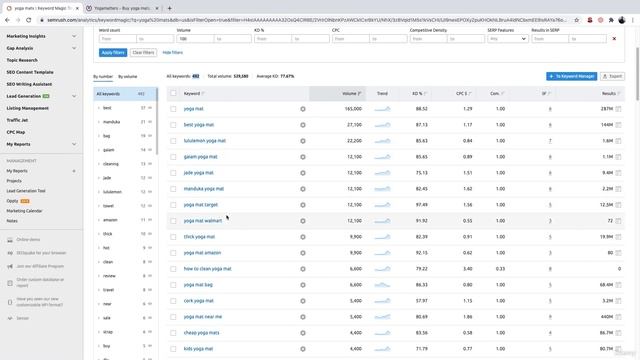The height and width of the screenshot is (360, 640).
Task: Click the browser reload icon
Action: pyautogui.click(x=29, y=20)
